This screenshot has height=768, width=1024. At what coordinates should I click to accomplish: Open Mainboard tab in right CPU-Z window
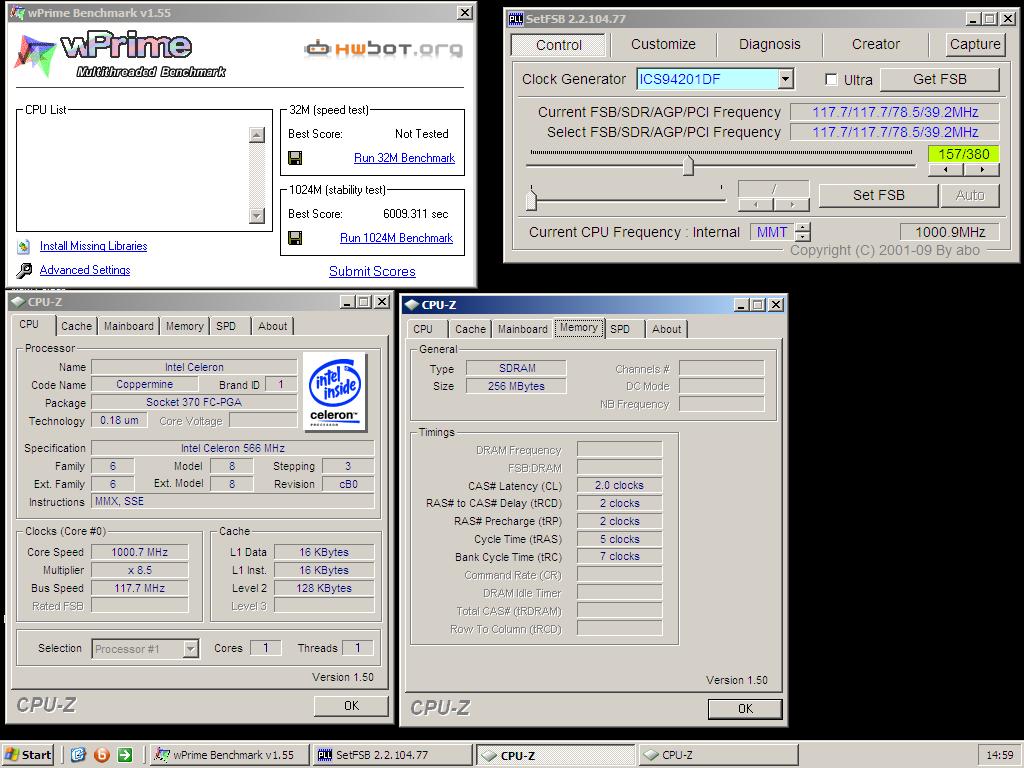point(522,329)
